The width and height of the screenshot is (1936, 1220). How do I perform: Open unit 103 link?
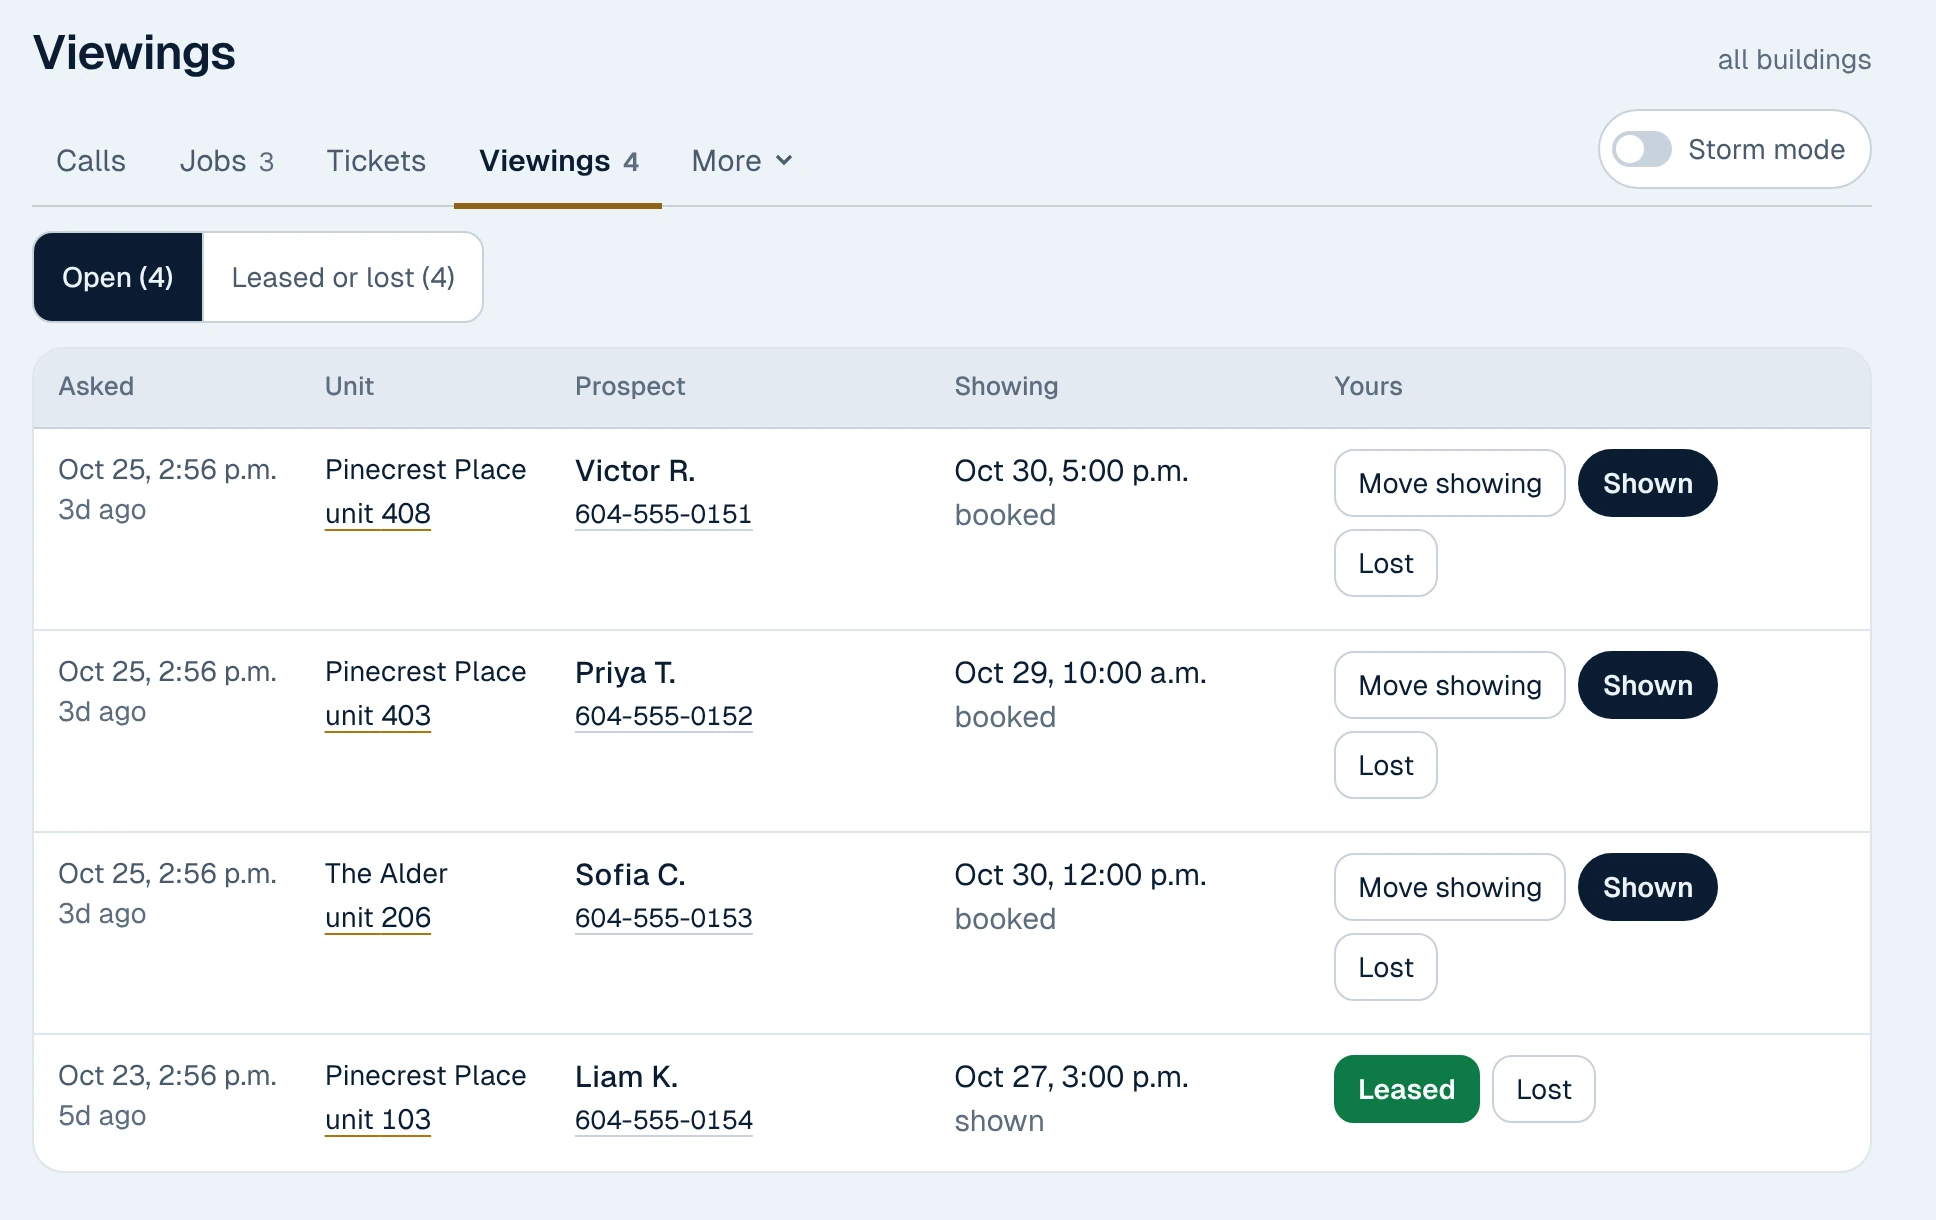point(378,1120)
